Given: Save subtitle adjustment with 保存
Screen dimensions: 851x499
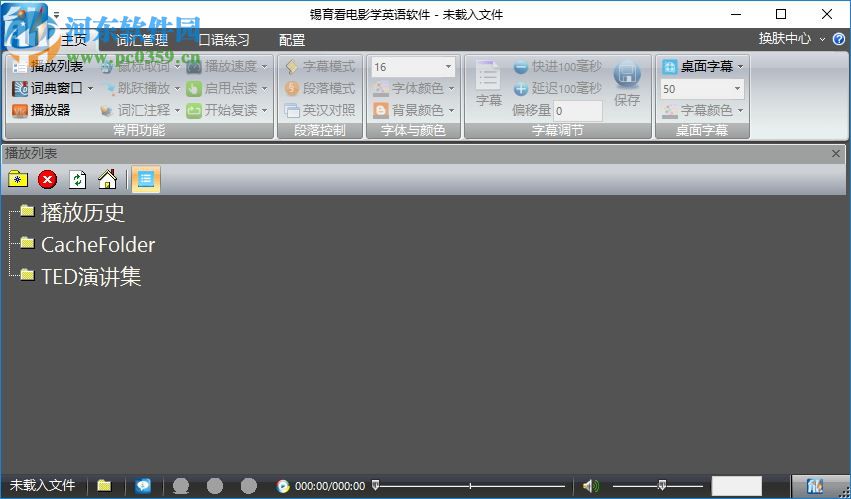Looking at the screenshot, I should [627, 83].
